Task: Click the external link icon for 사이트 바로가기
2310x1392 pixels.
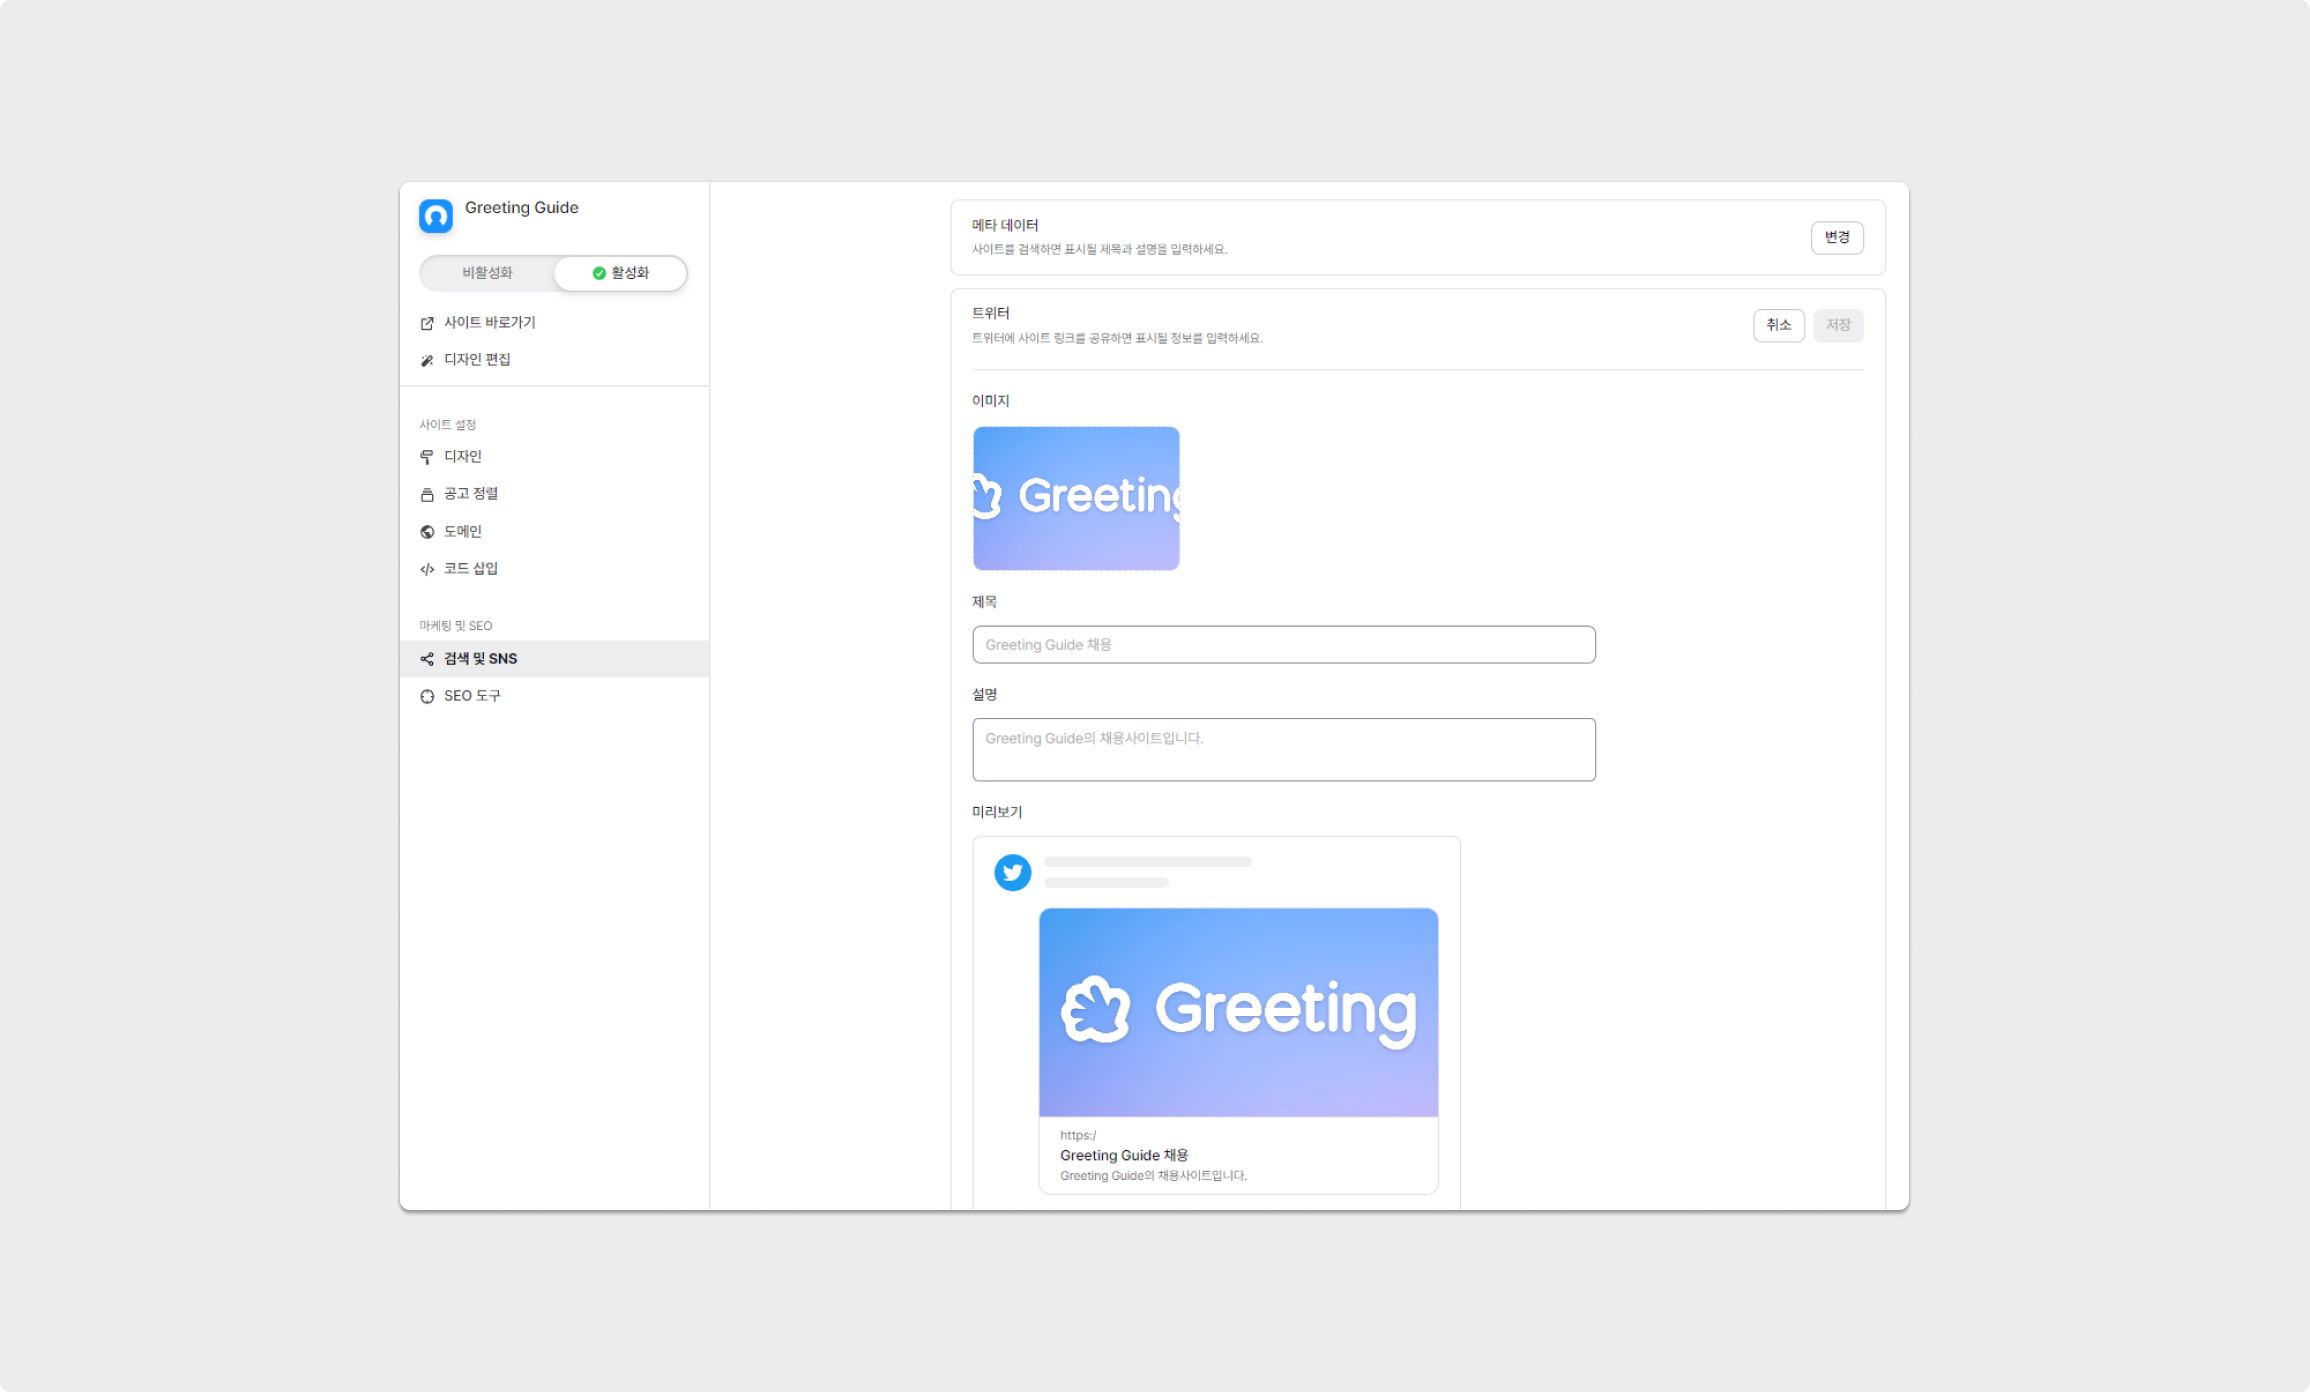Action: [427, 323]
